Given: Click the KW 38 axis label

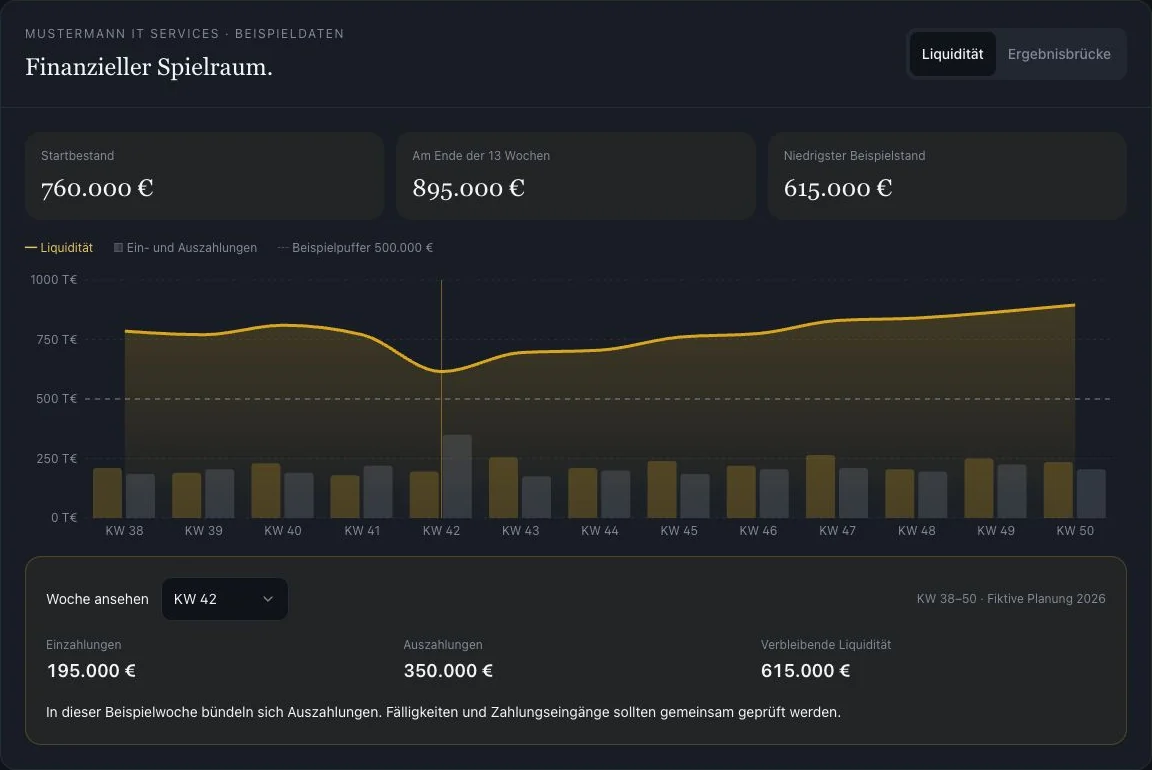Looking at the screenshot, I should pos(124,530).
